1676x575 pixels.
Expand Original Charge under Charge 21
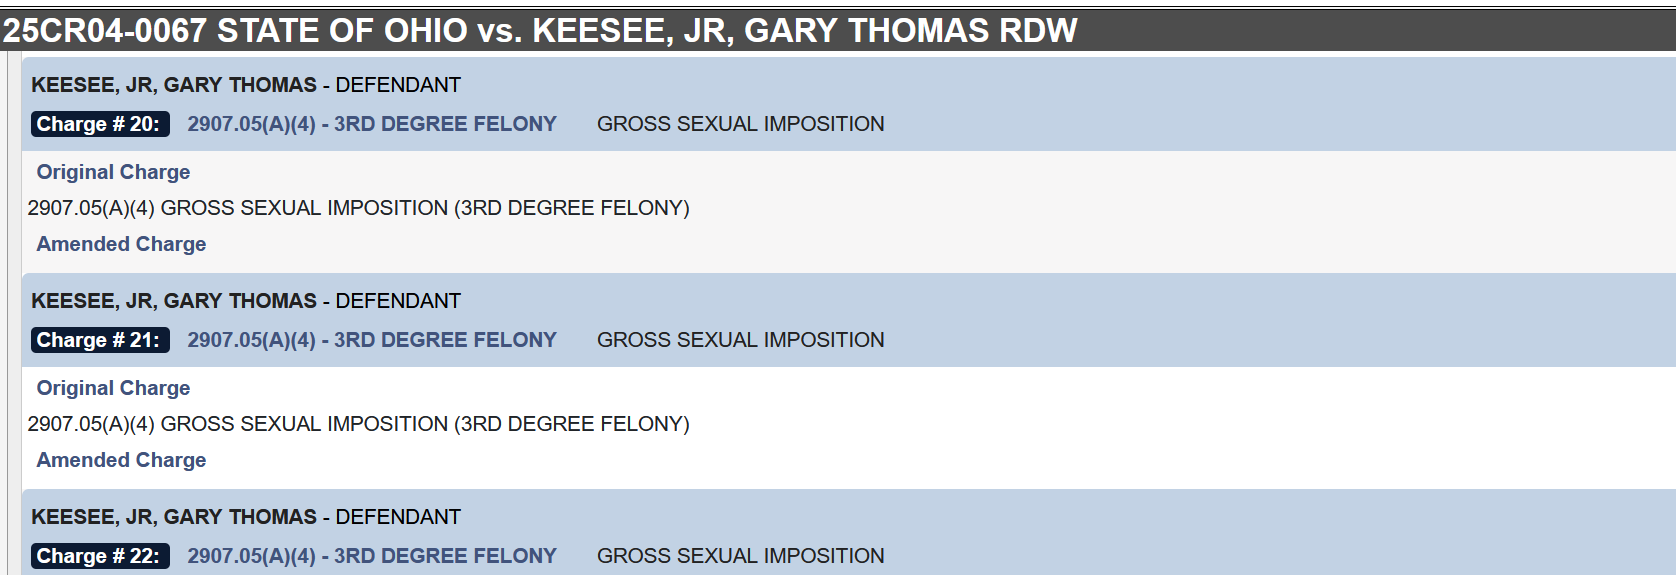coord(113,388)
